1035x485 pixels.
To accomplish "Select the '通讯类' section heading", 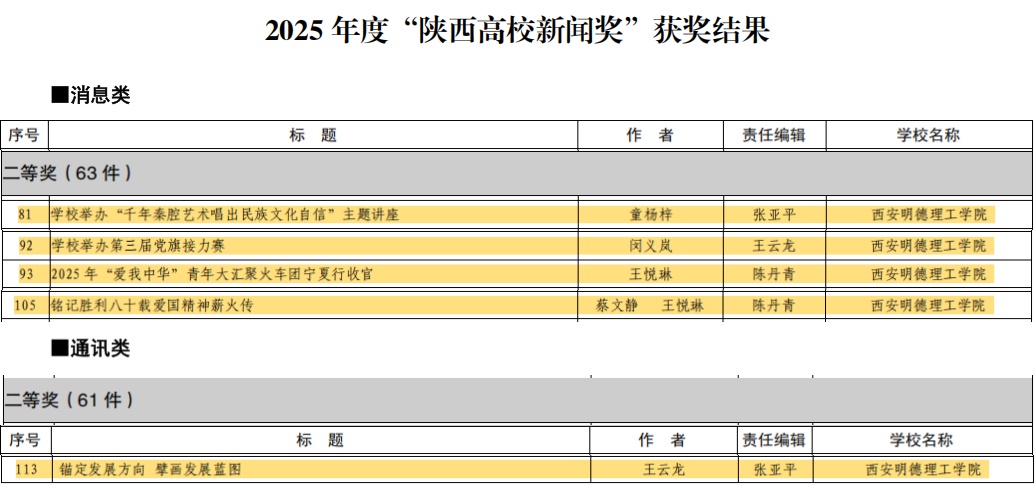I will click(91, 349).
